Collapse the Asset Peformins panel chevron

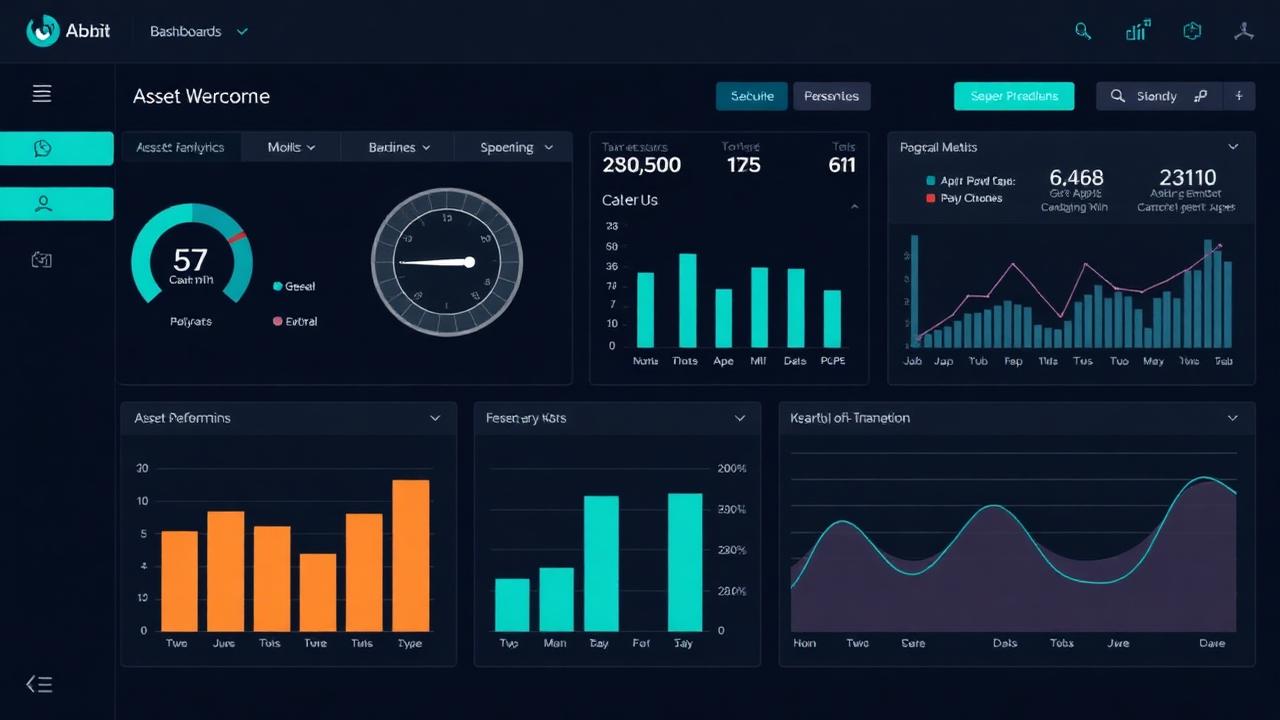pyautogui.click(x=435, y=418)
